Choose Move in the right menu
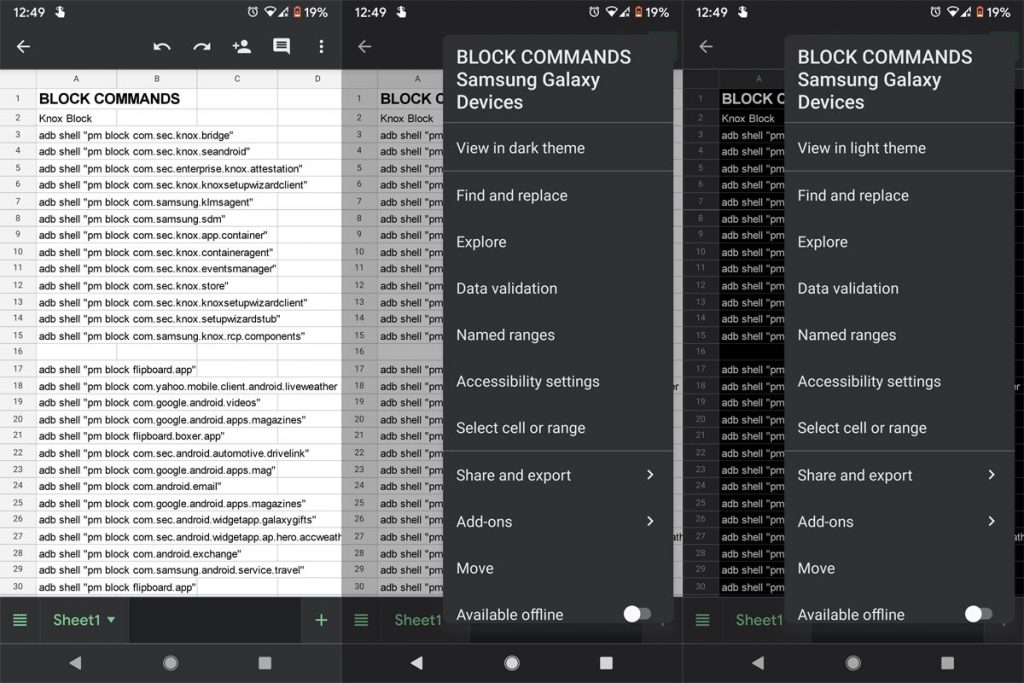 899,568
